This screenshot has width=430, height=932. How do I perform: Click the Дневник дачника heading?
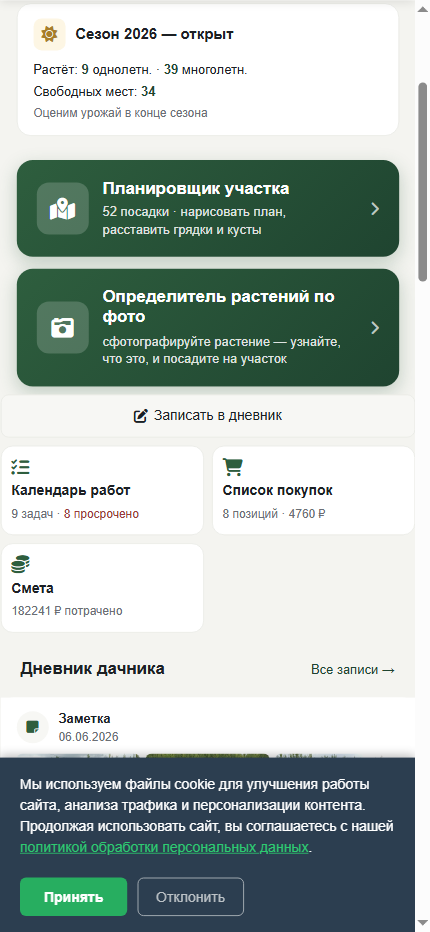pyautogui.click(x=92, y=669)
